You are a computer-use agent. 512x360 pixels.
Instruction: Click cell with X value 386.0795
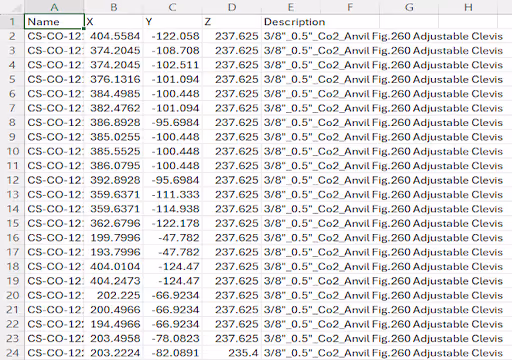tap(113, 166)
